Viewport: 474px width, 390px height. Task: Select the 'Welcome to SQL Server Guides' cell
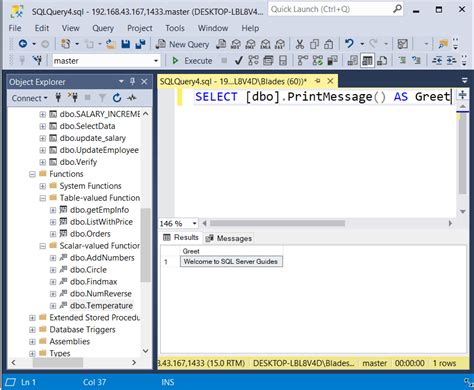pyautogui.click(x=231, y=262)
